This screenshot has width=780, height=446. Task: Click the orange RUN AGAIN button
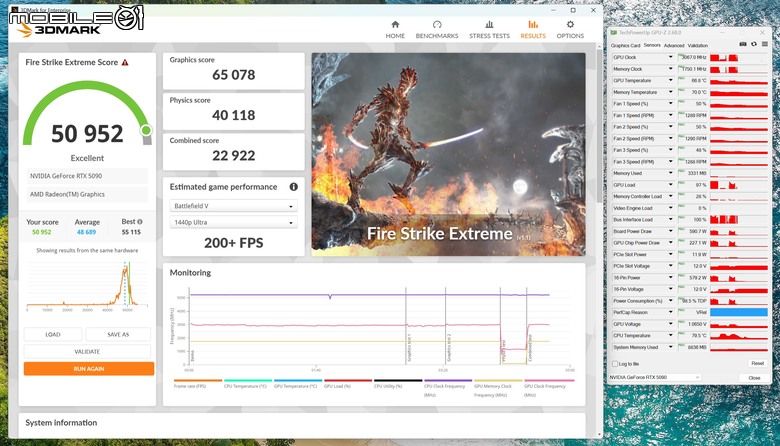coord(89,369)
